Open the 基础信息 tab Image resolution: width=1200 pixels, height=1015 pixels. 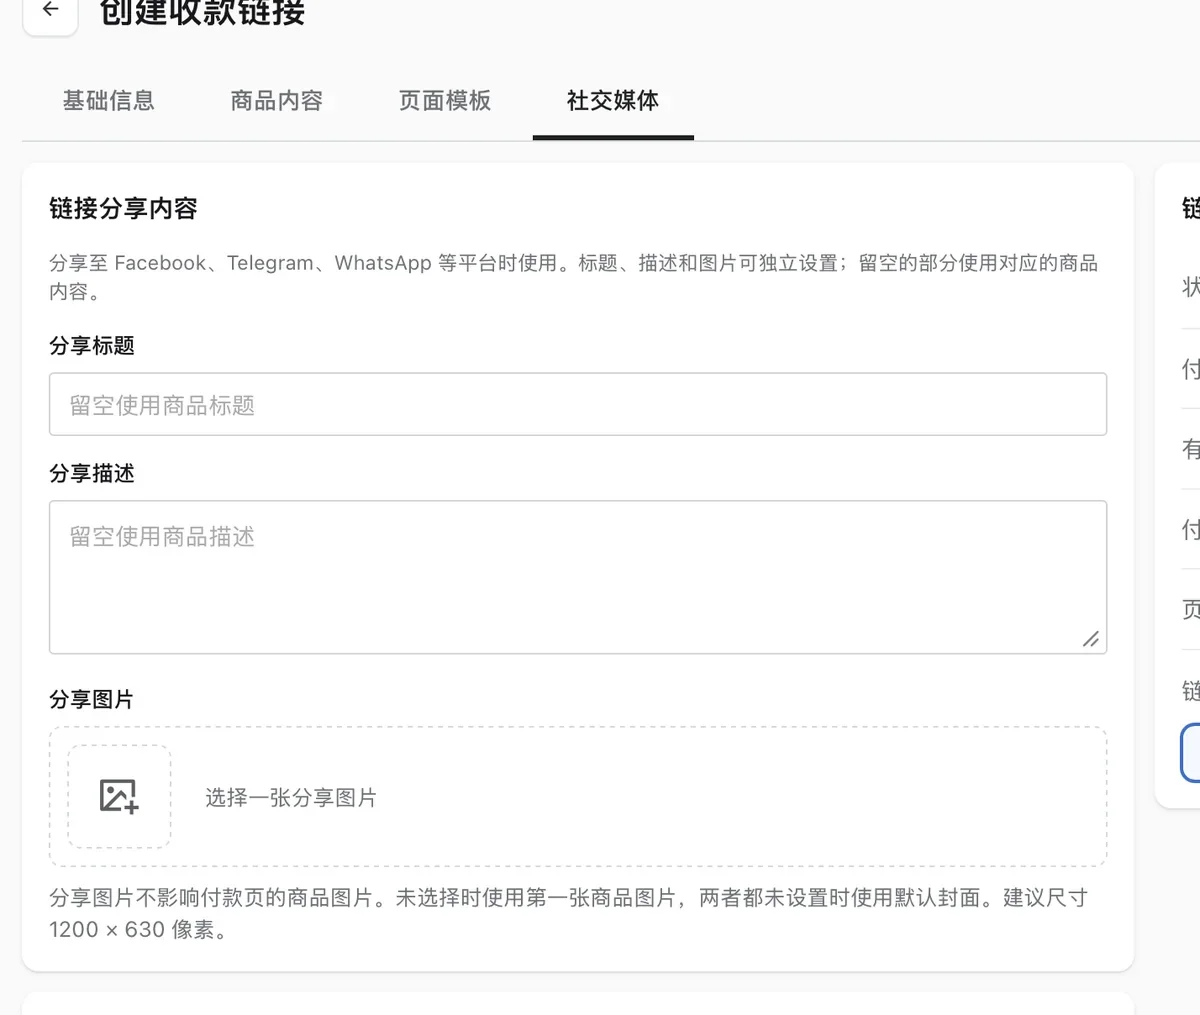click(109, 101)
